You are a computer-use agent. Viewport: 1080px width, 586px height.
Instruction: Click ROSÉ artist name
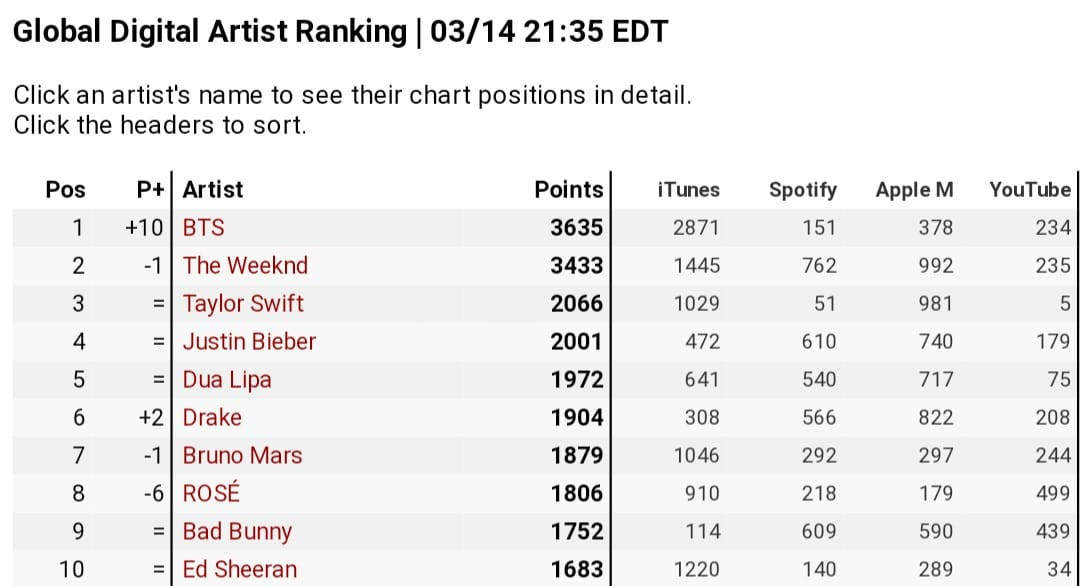[211, 494]
